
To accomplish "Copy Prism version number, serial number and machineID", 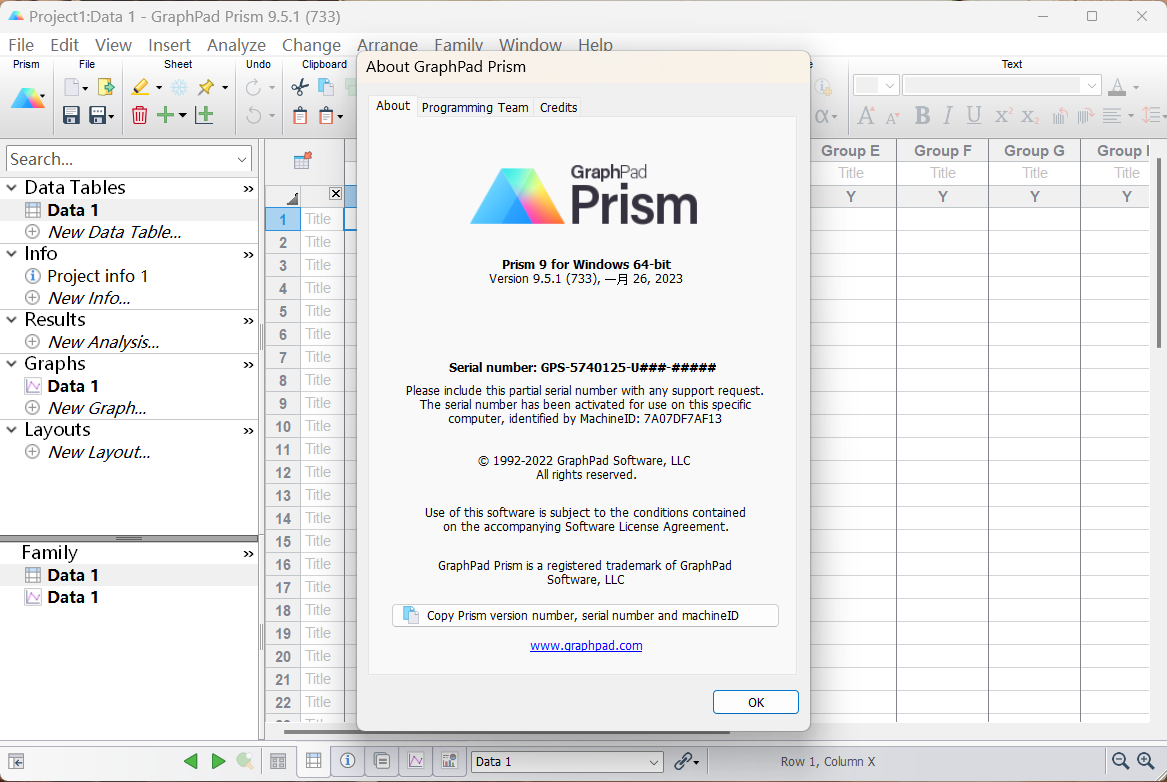I will click(585, 615).
